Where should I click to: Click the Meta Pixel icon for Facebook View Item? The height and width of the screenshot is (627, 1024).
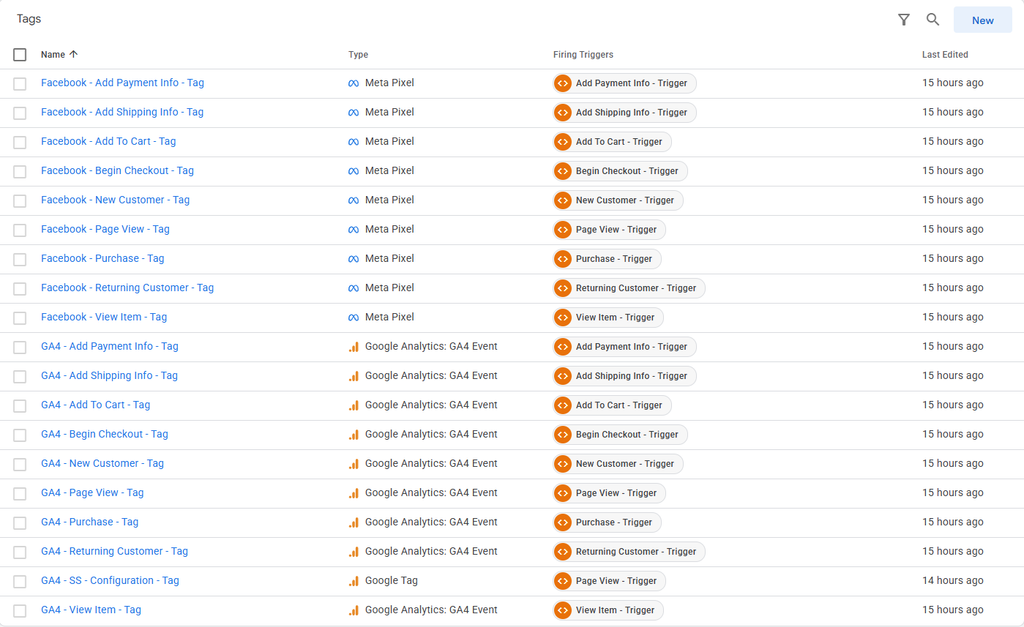(x=353, y=317)
